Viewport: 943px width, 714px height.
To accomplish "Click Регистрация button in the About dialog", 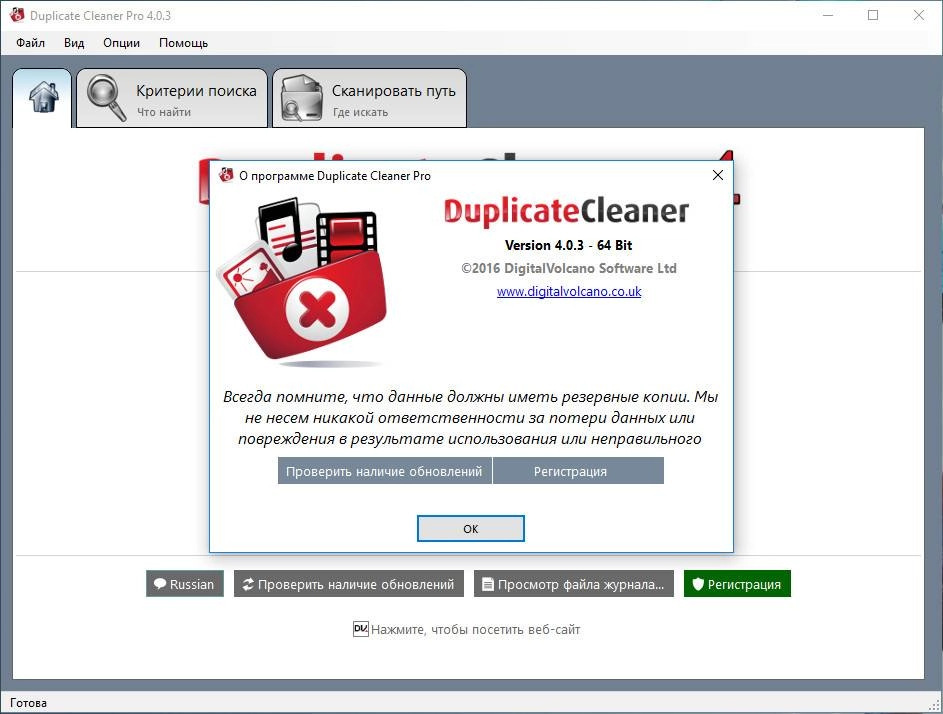I will pyautogui.click(x=578, y=471).
